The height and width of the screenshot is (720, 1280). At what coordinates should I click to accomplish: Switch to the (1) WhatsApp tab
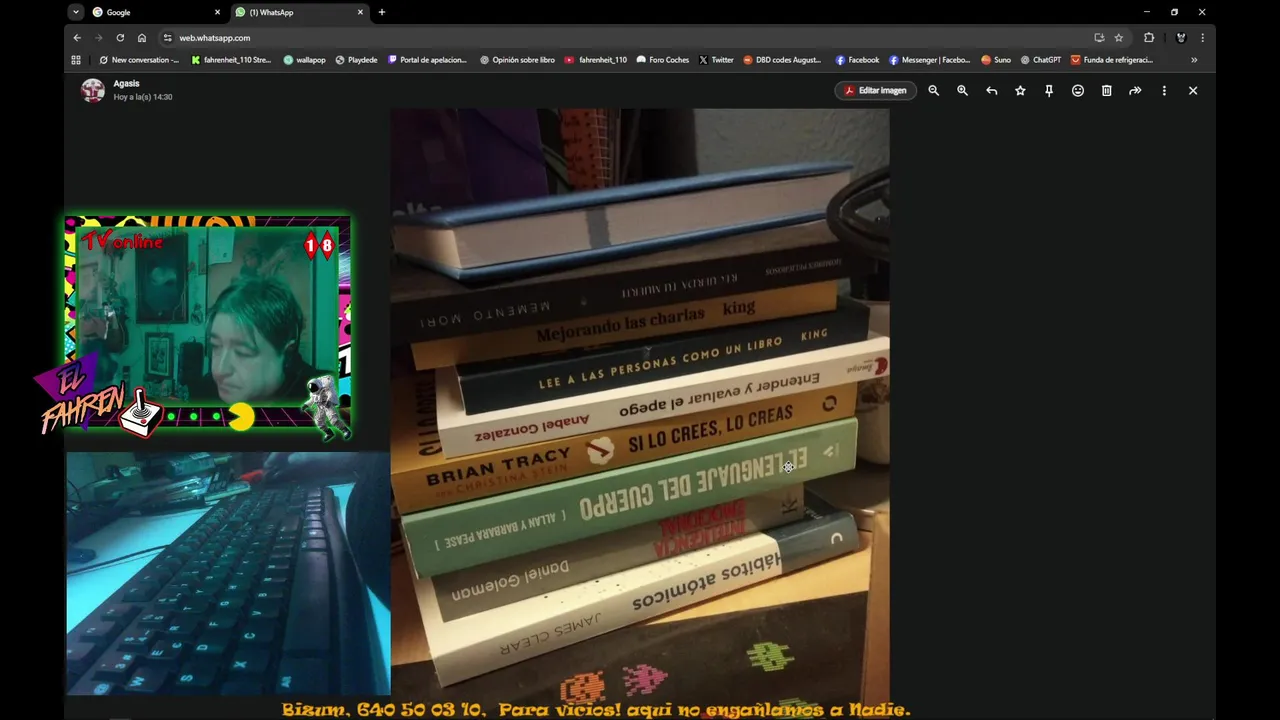click(298, 12)
